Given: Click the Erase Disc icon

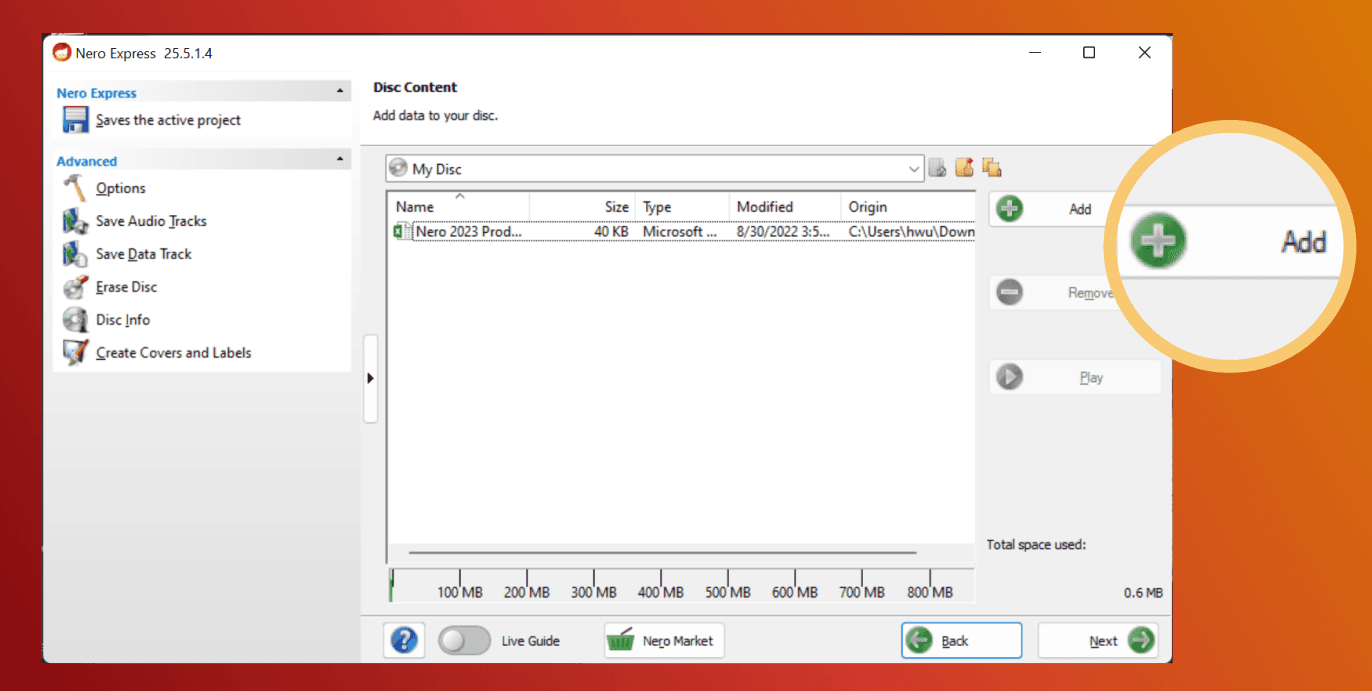Looking at the screenshot, I should pyautogui.click(x=75, y=287).
